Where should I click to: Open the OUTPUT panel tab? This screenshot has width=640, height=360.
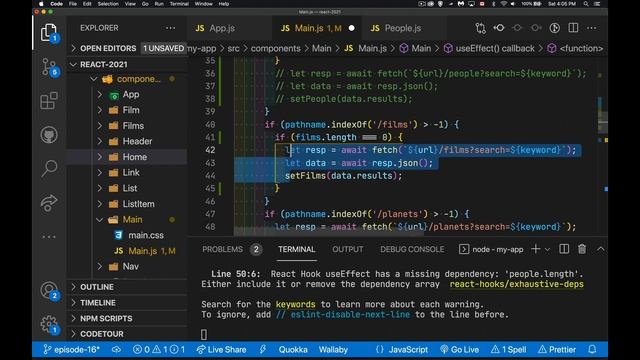(x=348, y=249)
